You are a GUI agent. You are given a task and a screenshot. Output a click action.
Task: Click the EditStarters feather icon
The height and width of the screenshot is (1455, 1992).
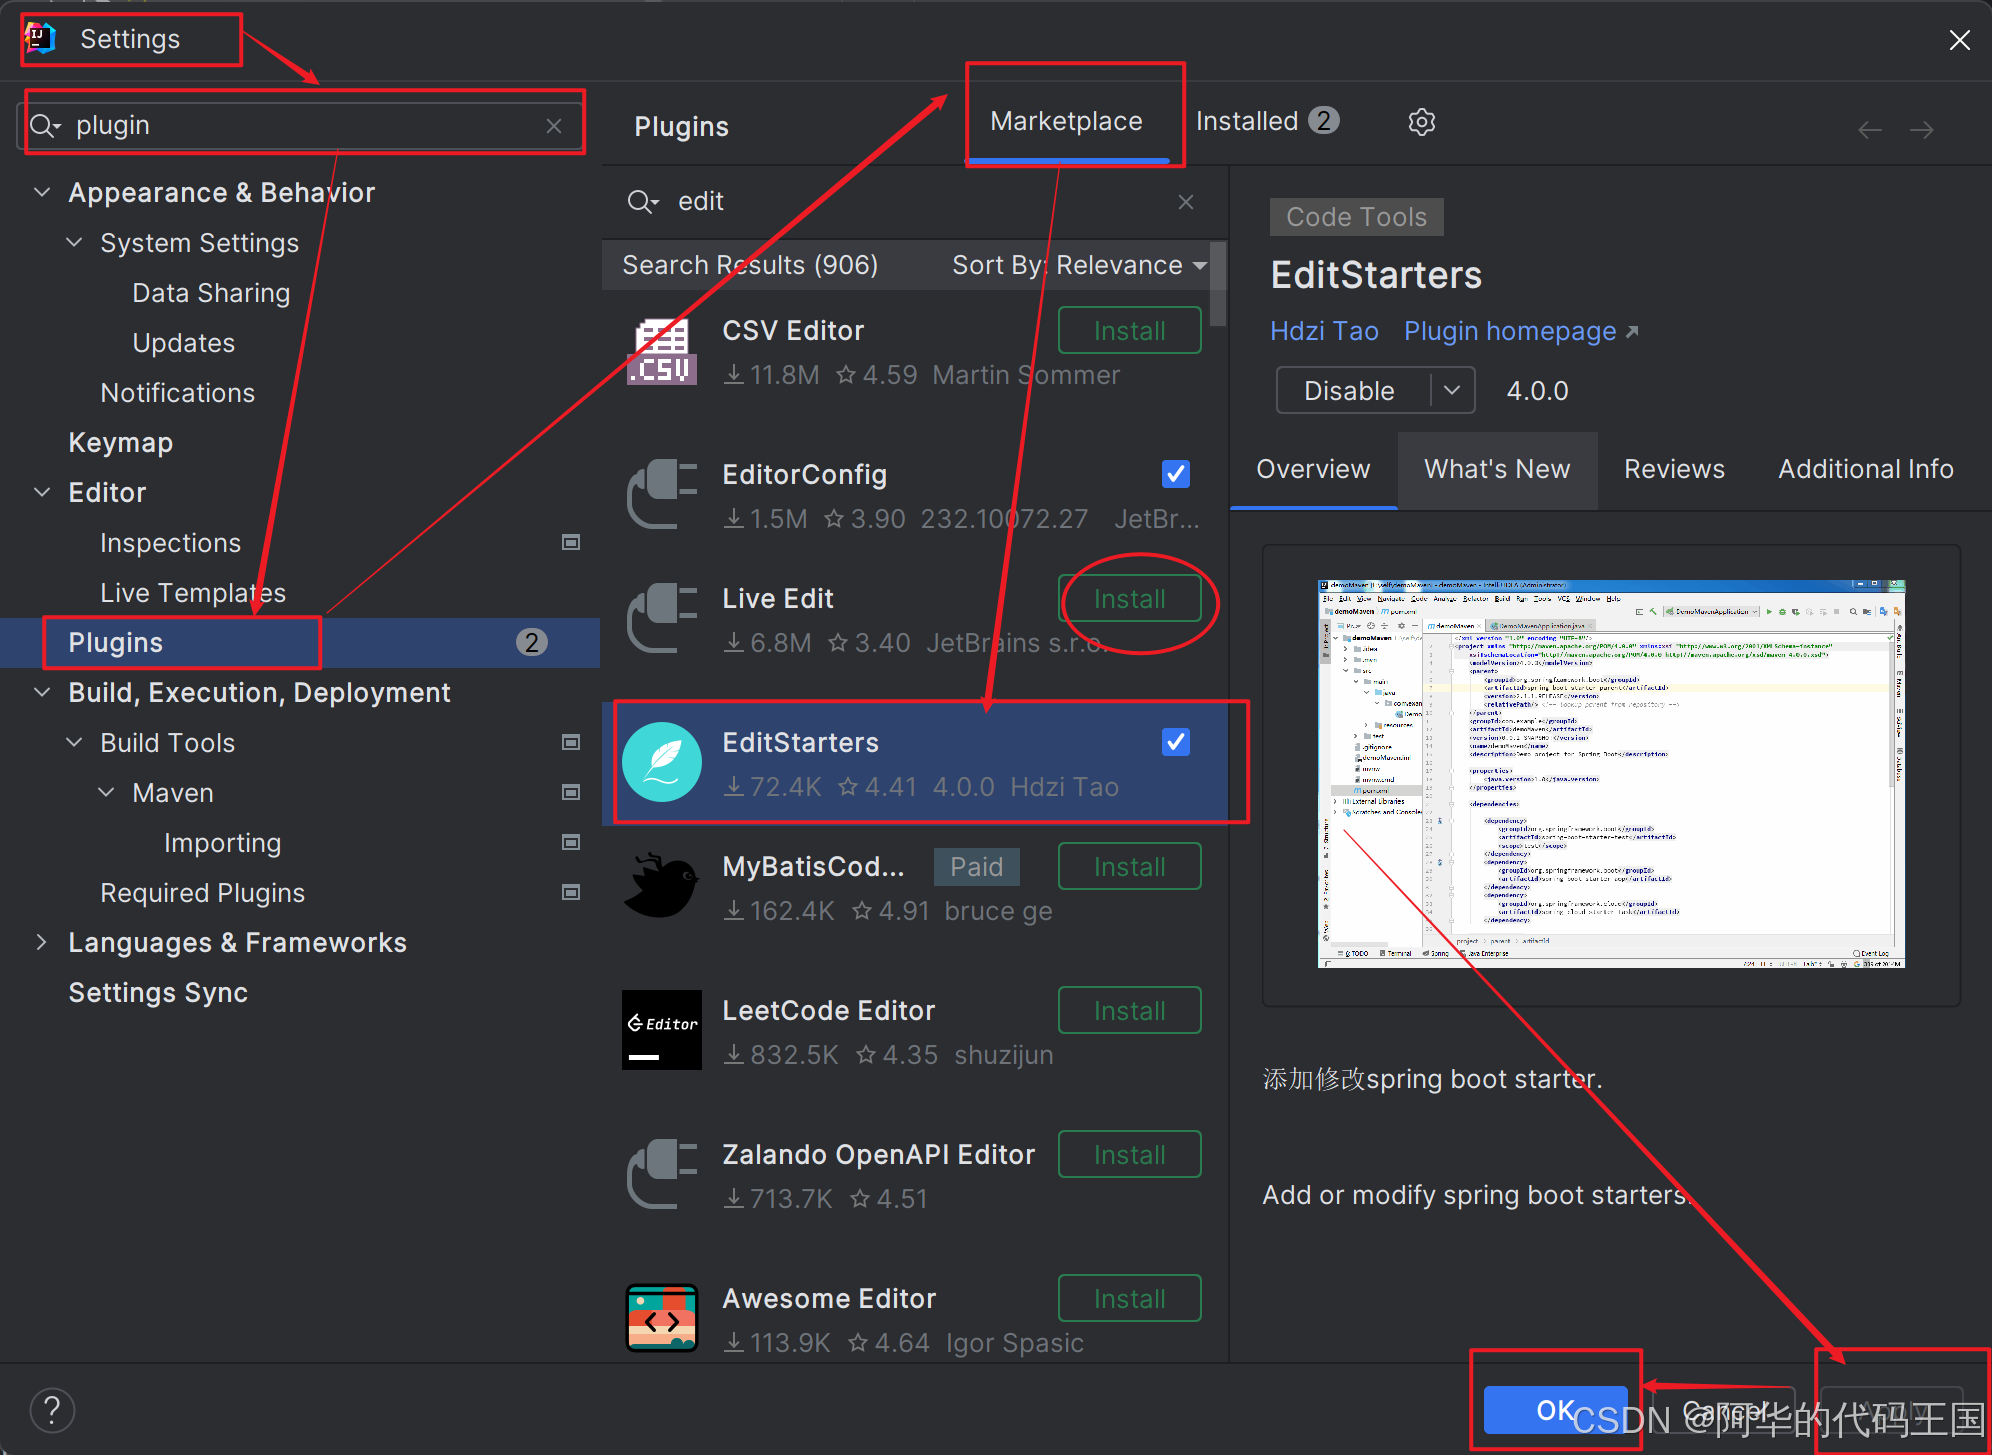tap(661, 762)
